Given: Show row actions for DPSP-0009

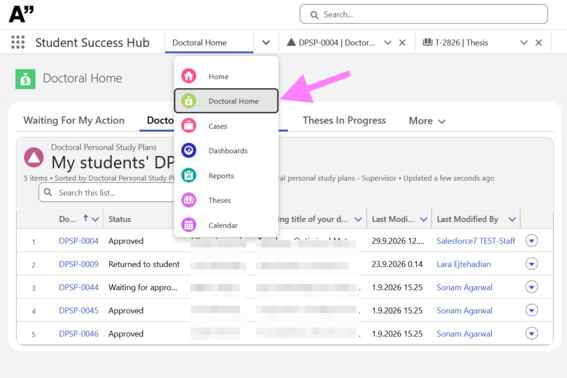Looking at the screenshot, I should [532, 264].
